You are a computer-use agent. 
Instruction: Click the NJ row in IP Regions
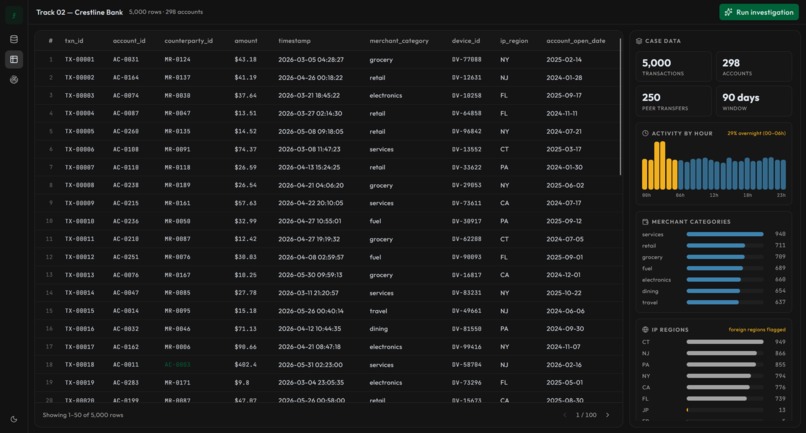pyautogui.click(x=713, y=353)
